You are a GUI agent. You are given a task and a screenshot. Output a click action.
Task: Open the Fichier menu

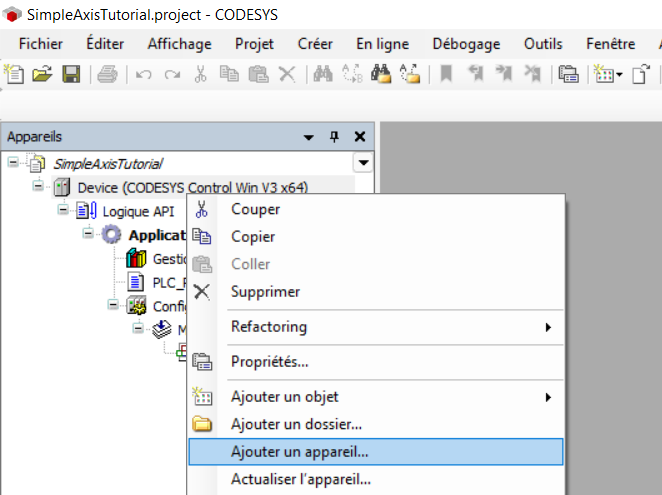click(41, 44)
